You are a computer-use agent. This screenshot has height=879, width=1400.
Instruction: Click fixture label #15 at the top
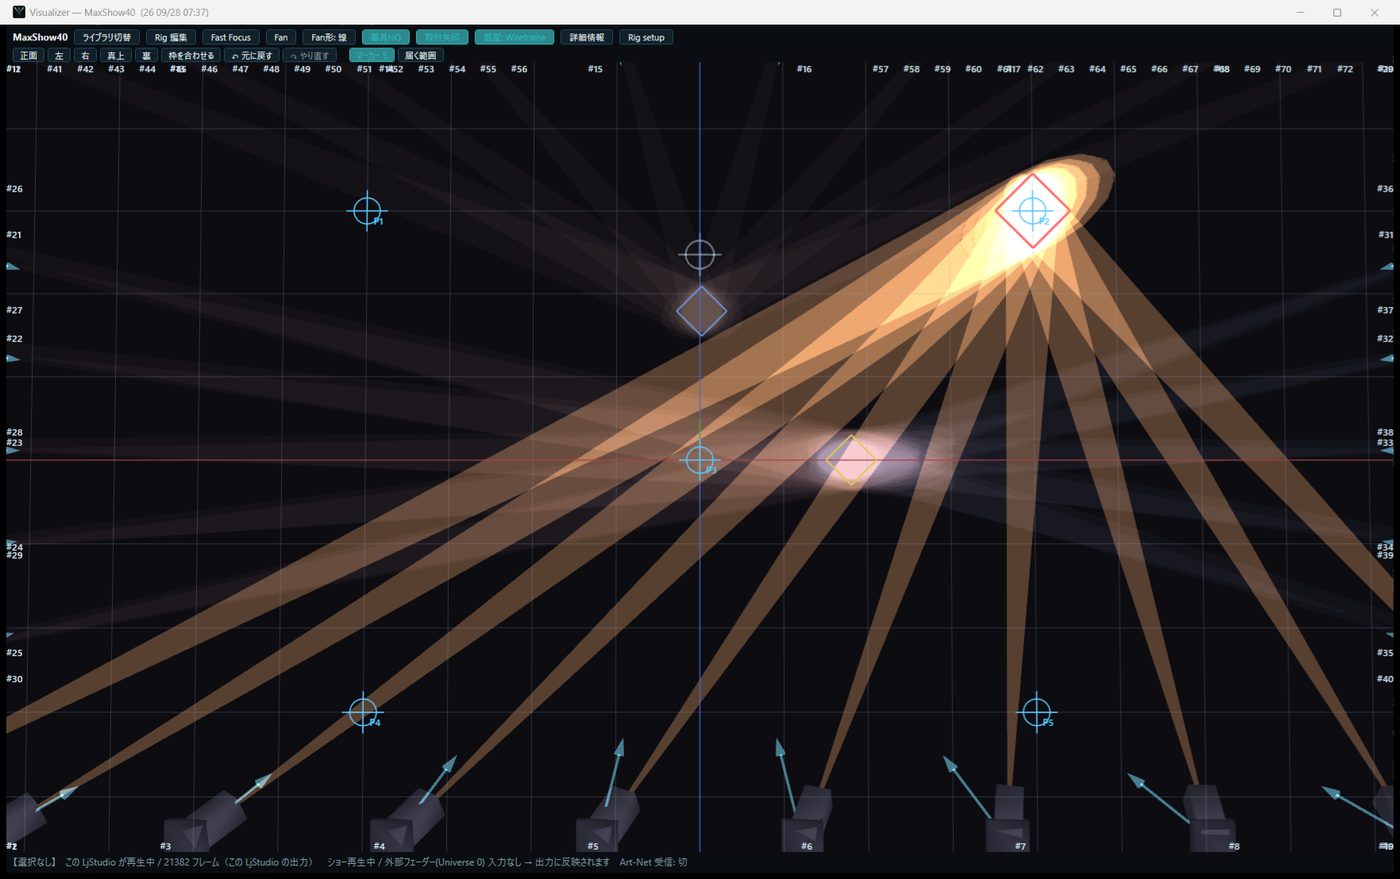[x=595, y=69]
